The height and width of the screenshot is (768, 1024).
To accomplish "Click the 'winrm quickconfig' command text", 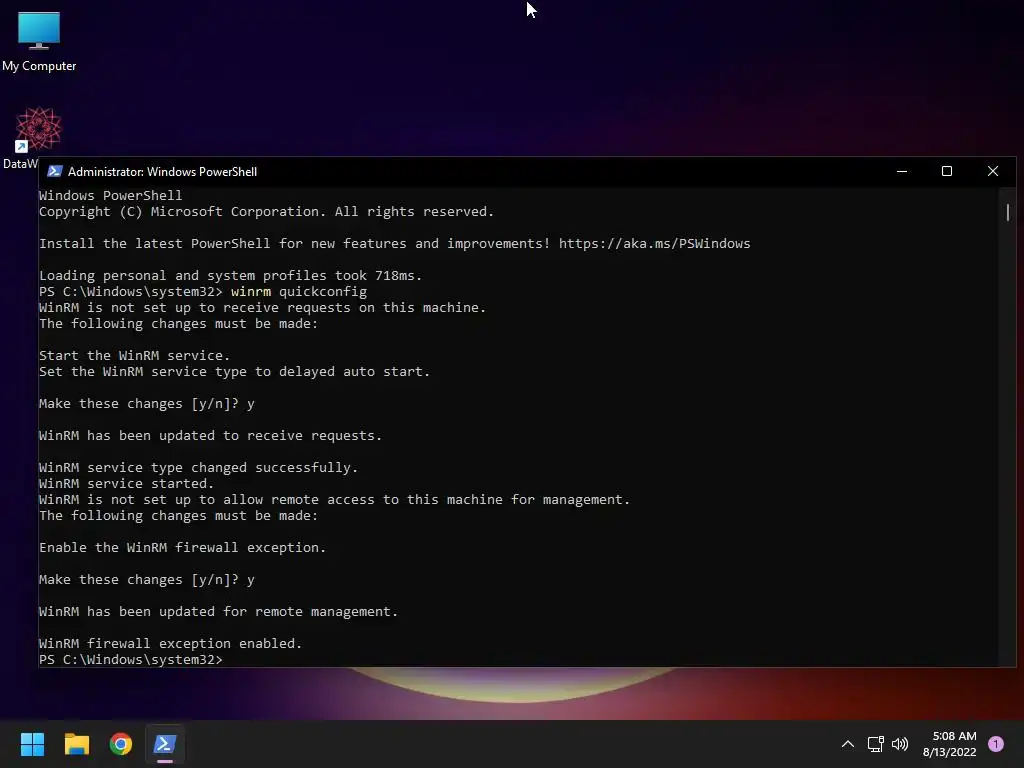I will pyautogui.click(x=298, y=291).
